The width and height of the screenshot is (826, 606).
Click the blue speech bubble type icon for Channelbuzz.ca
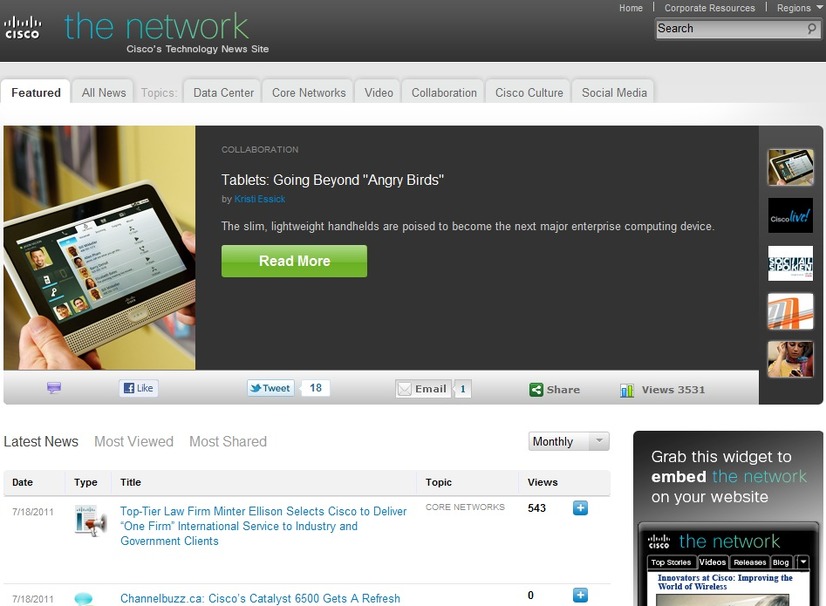click(x=84, y=599)
